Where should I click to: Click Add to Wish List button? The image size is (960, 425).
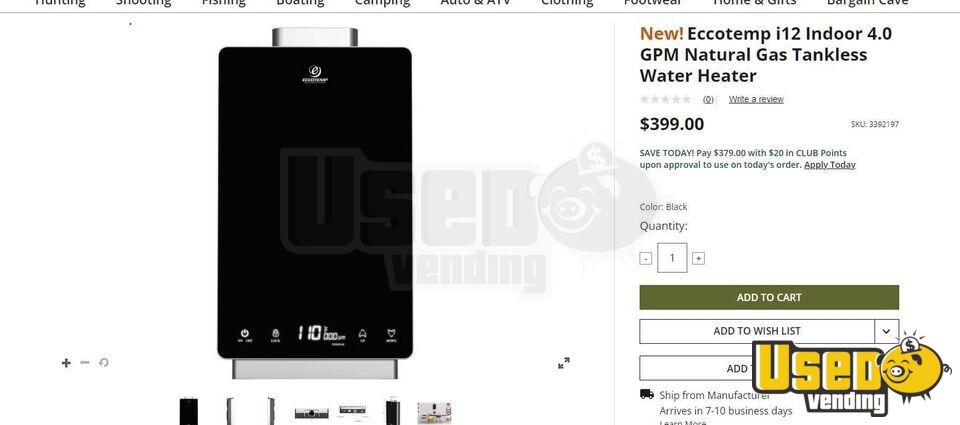point(757,331)
